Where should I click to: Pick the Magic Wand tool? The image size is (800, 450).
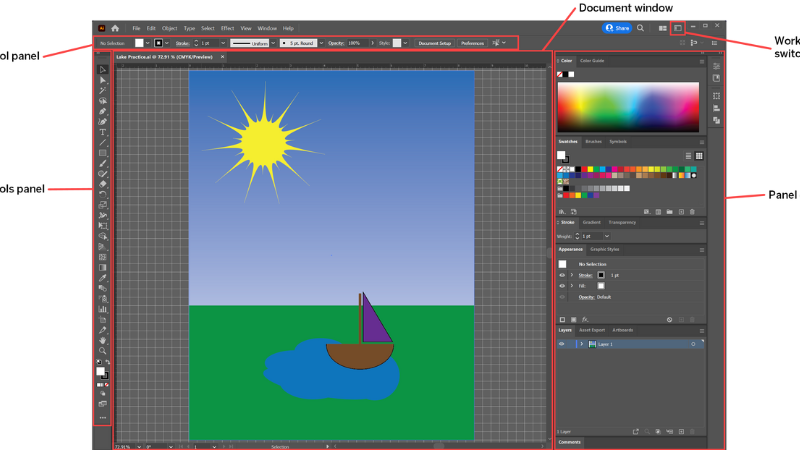click(102, 90)
